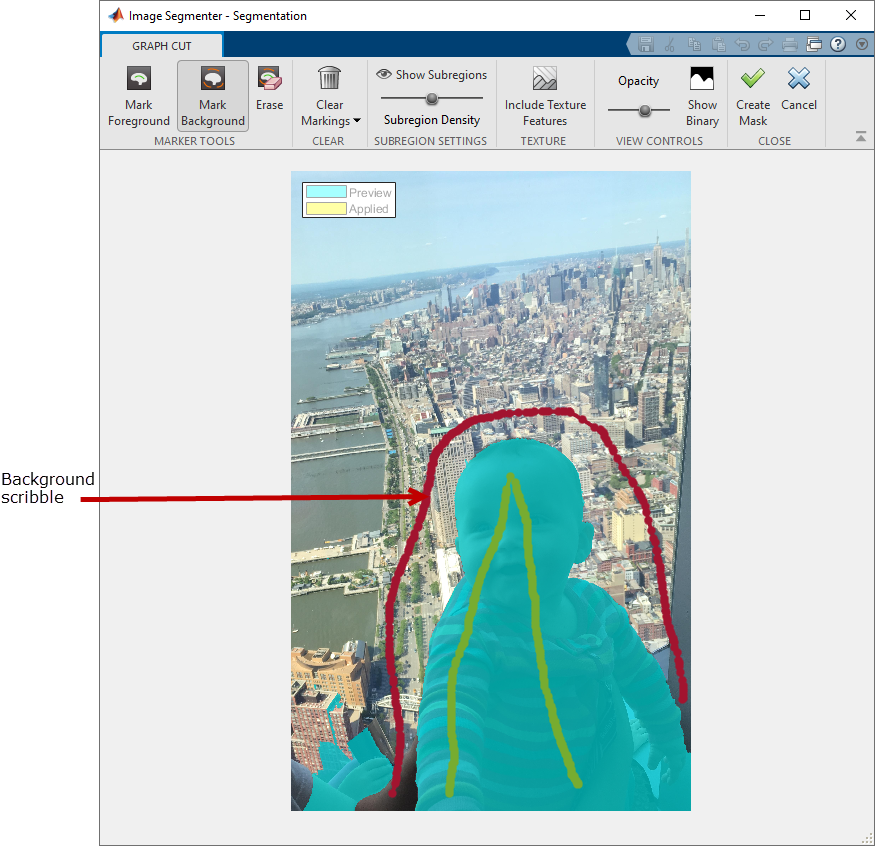This screenshot has width=875, height=846.
Task: Click the Redo arrow icon
Action: click(x=766, y=45)
